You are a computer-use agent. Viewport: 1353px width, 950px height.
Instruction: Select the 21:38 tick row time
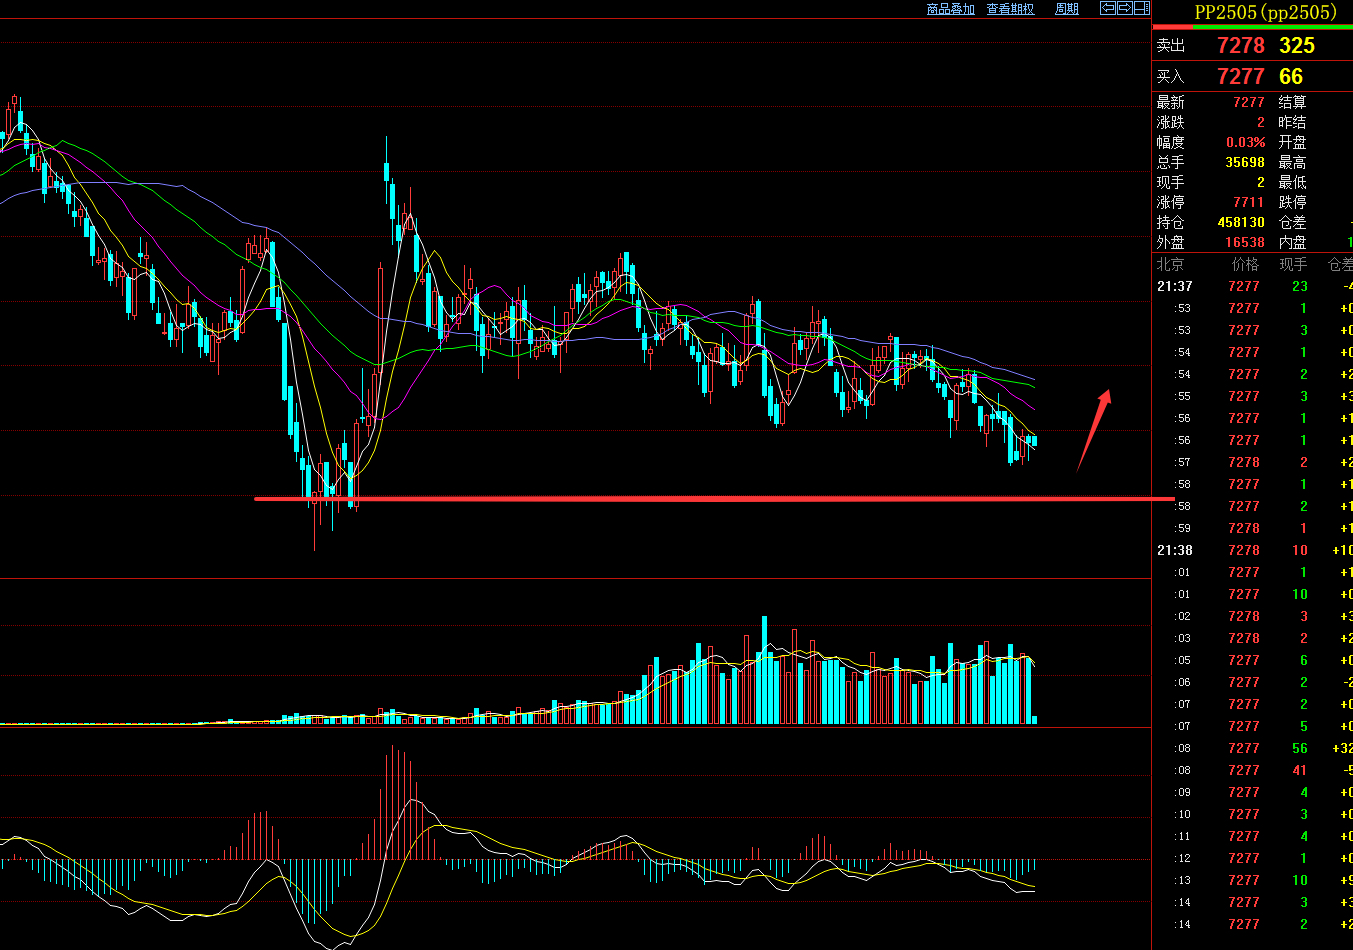[1175, 550]
